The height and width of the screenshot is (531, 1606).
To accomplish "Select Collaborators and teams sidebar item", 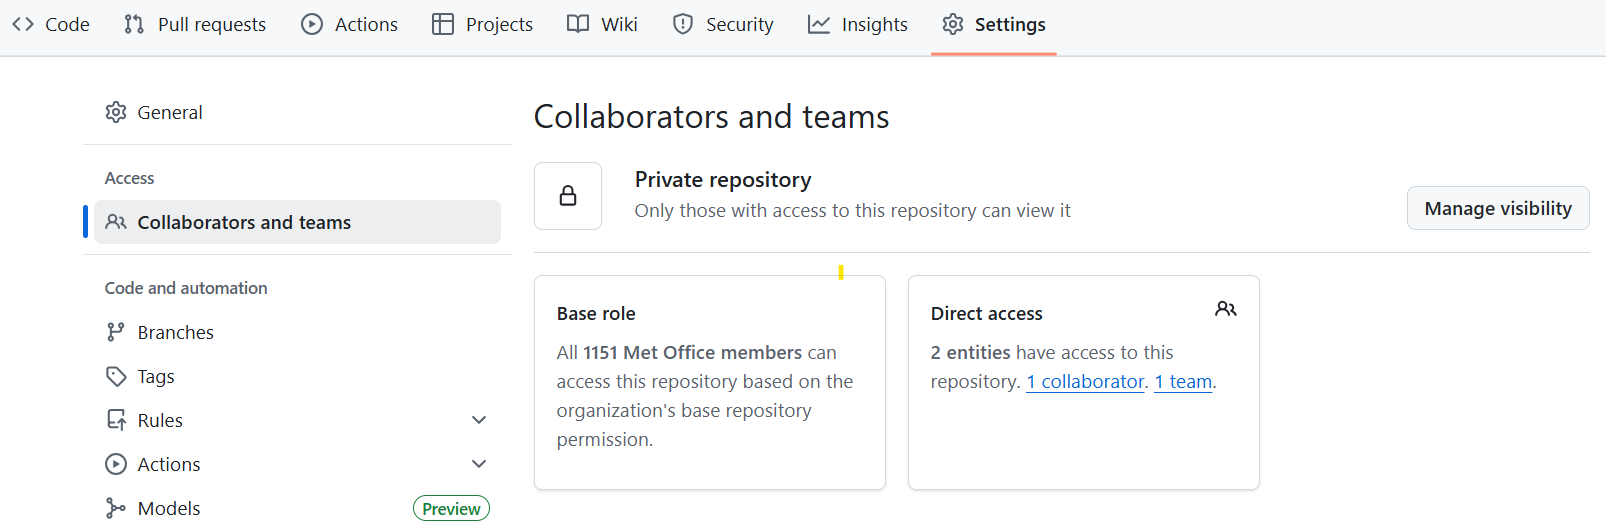I will point(244,222).
